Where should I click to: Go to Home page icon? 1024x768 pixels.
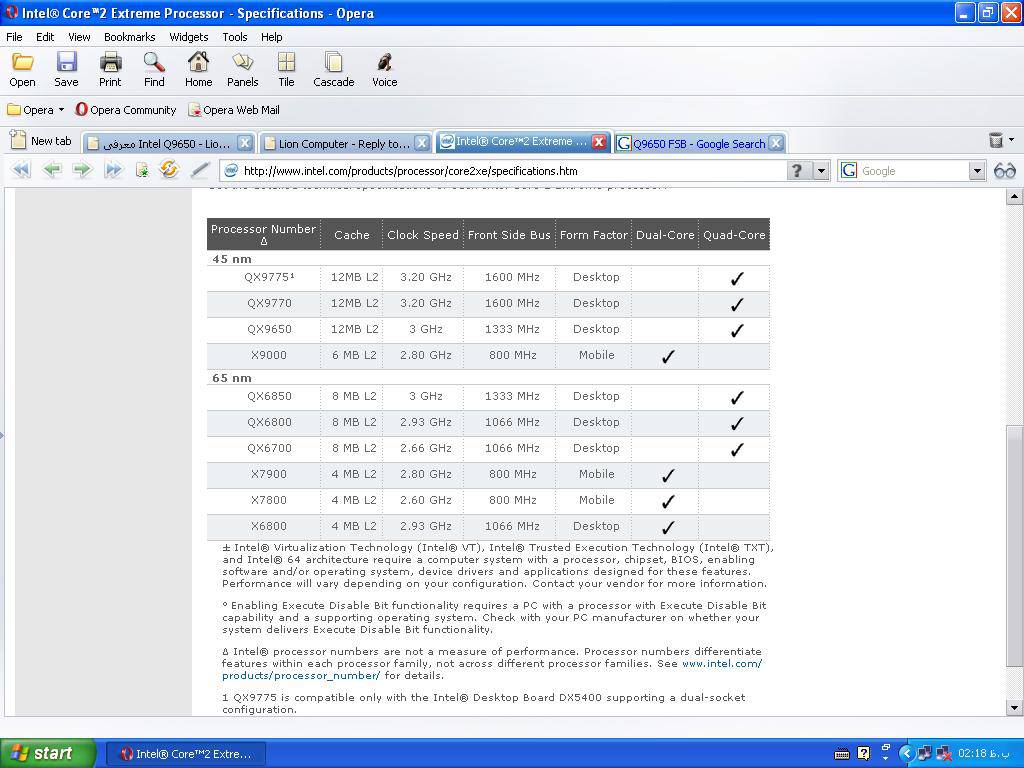point(198,70)
